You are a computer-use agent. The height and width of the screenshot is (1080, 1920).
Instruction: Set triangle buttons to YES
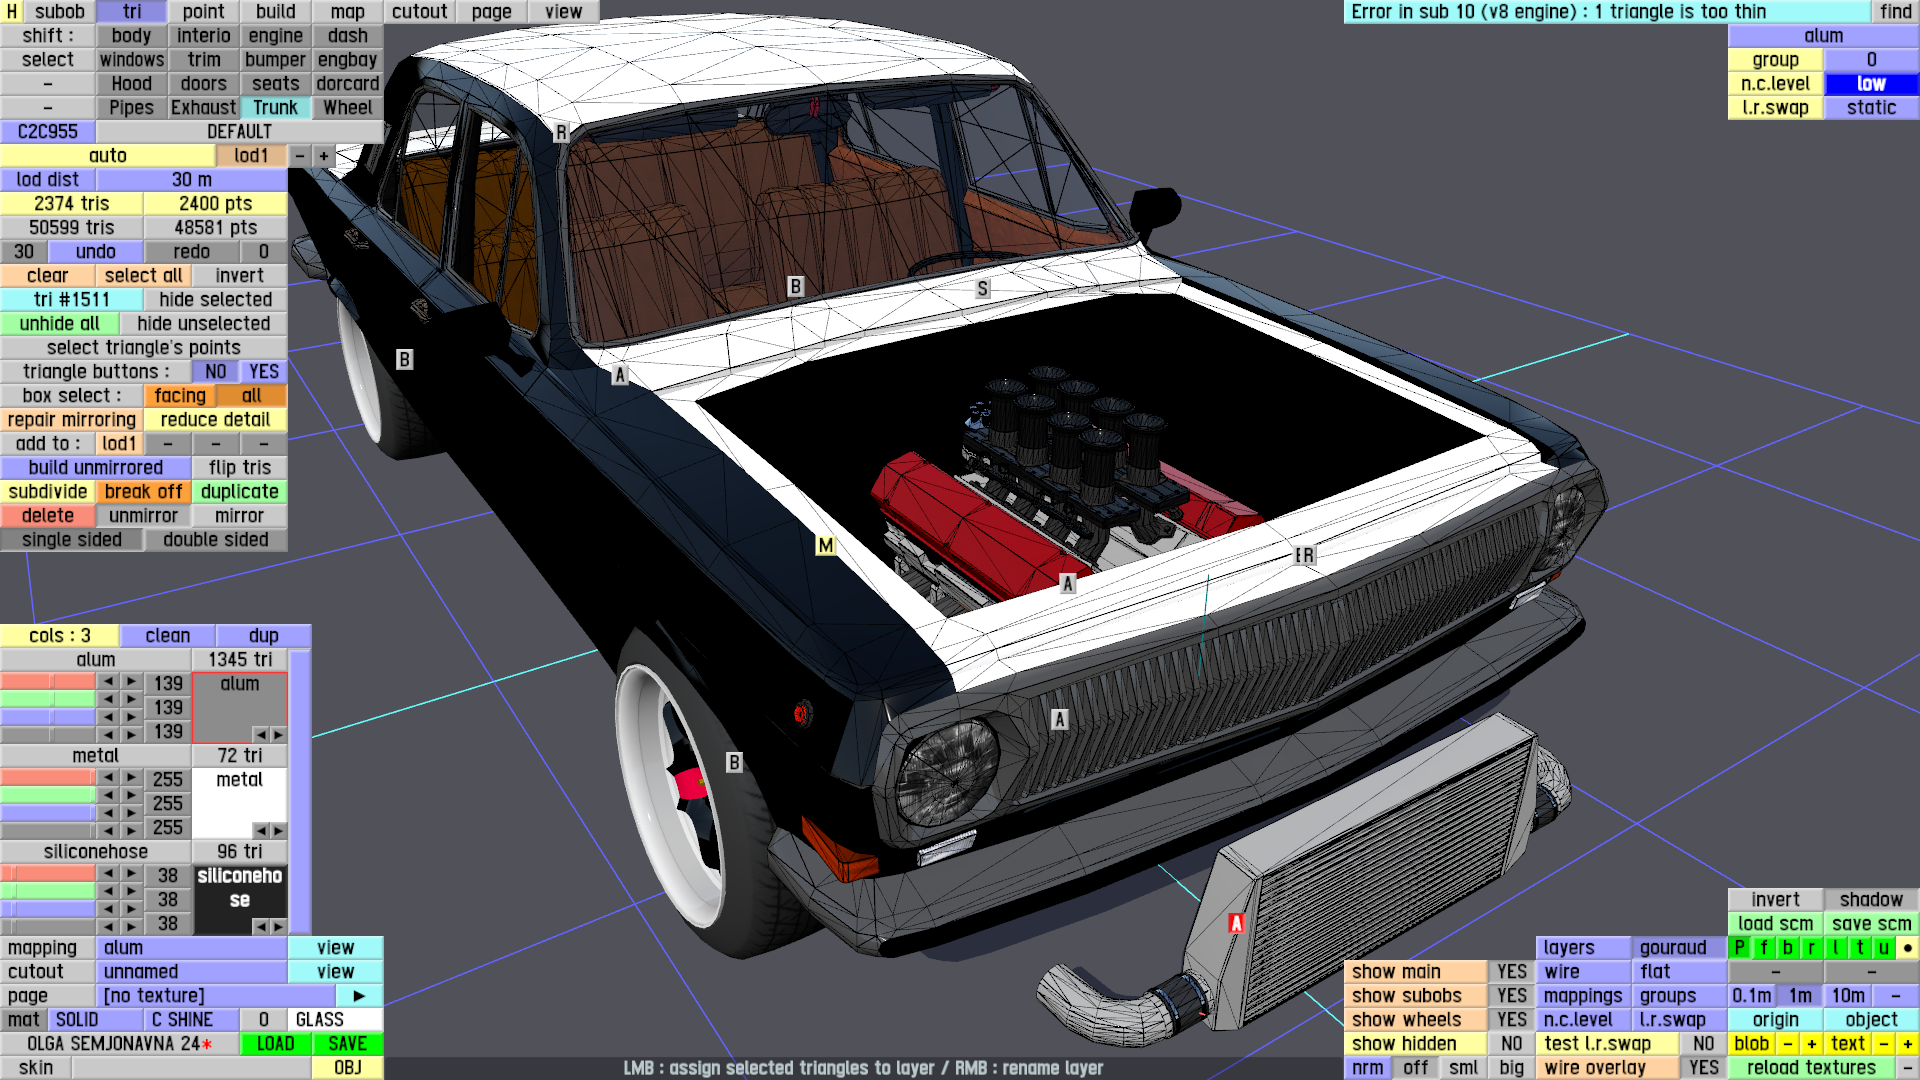pyautogui.click(x=264, y=372)
